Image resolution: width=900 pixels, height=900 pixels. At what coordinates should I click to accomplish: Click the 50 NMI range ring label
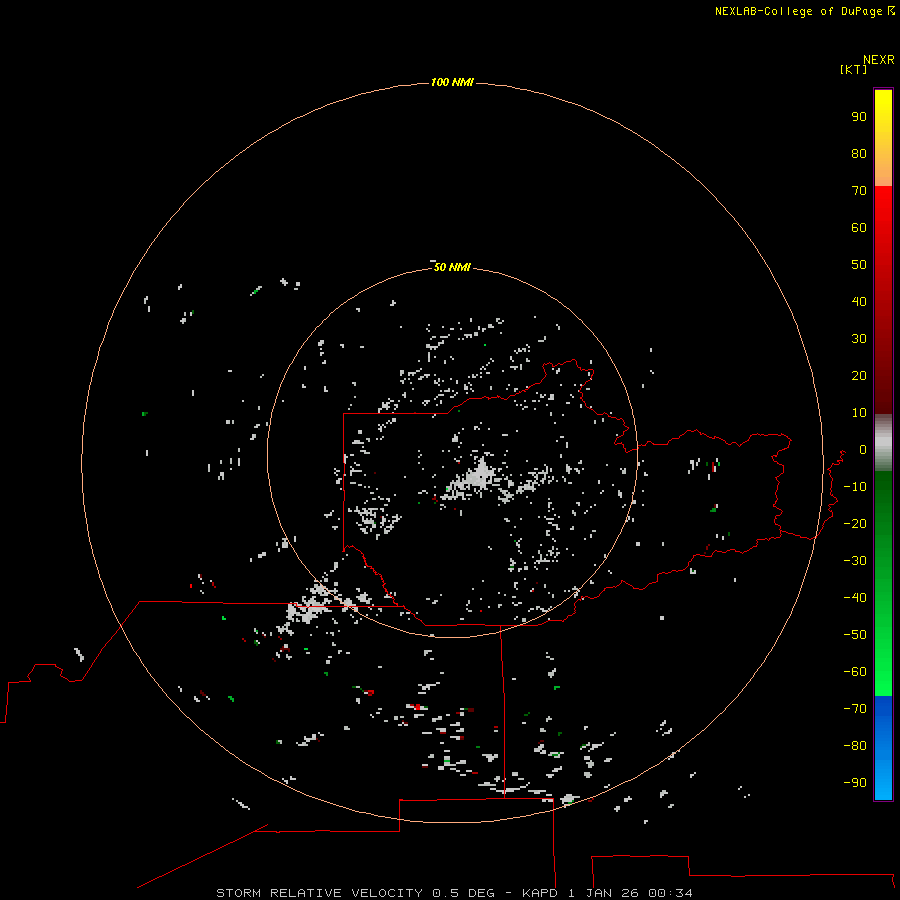452,267
